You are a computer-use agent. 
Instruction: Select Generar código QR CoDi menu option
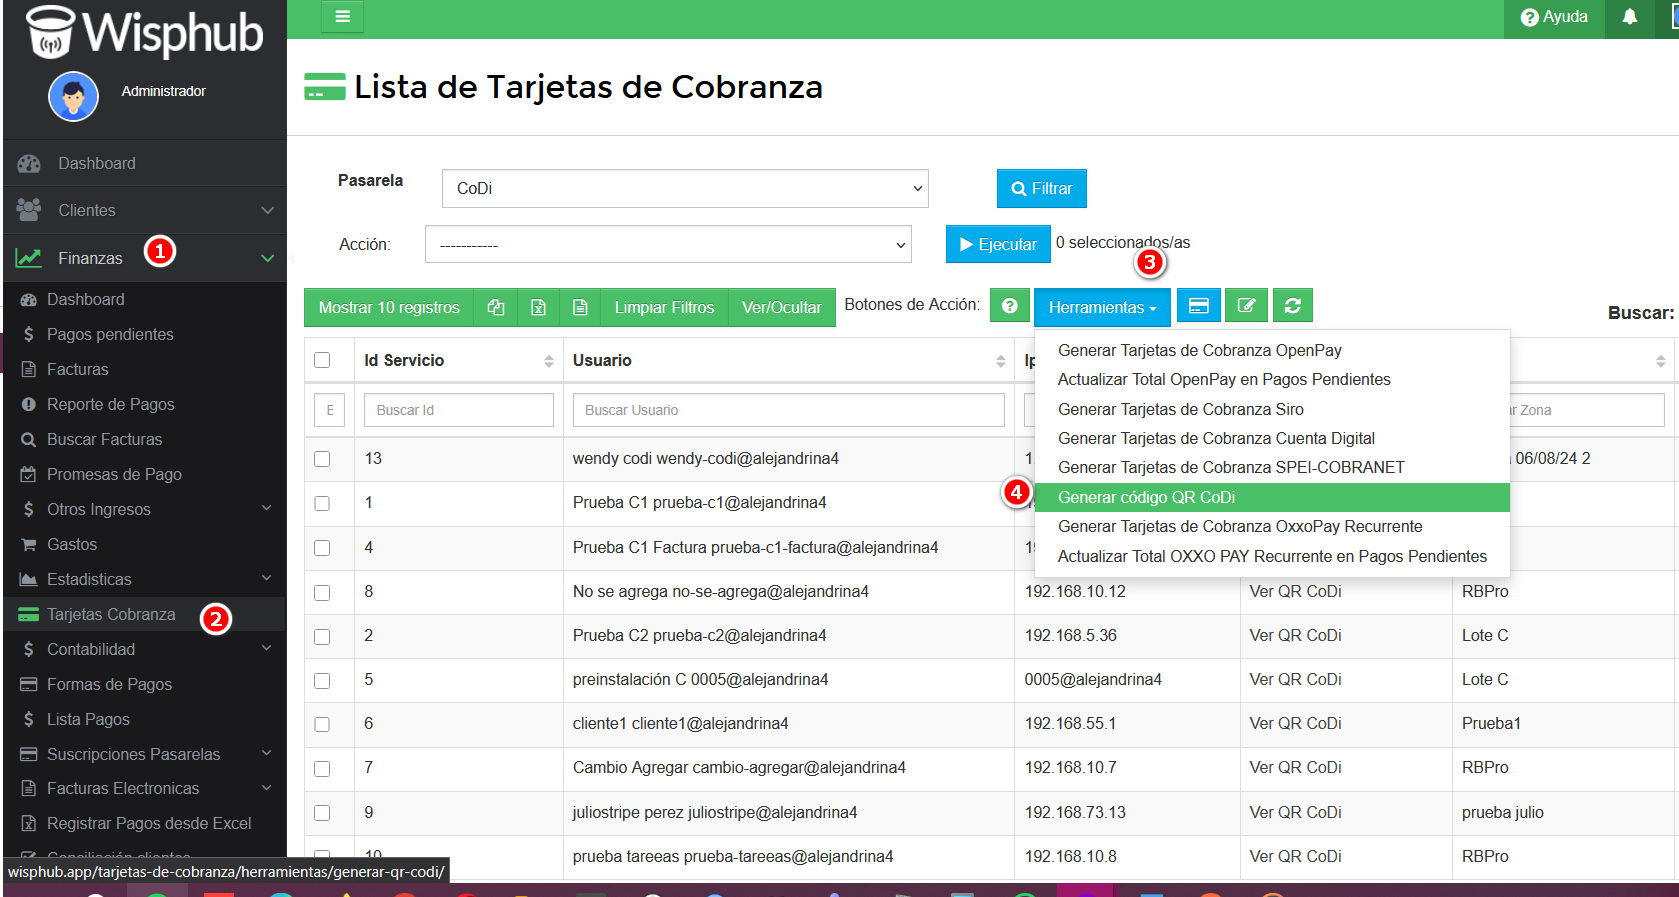tap(1146, 498)
